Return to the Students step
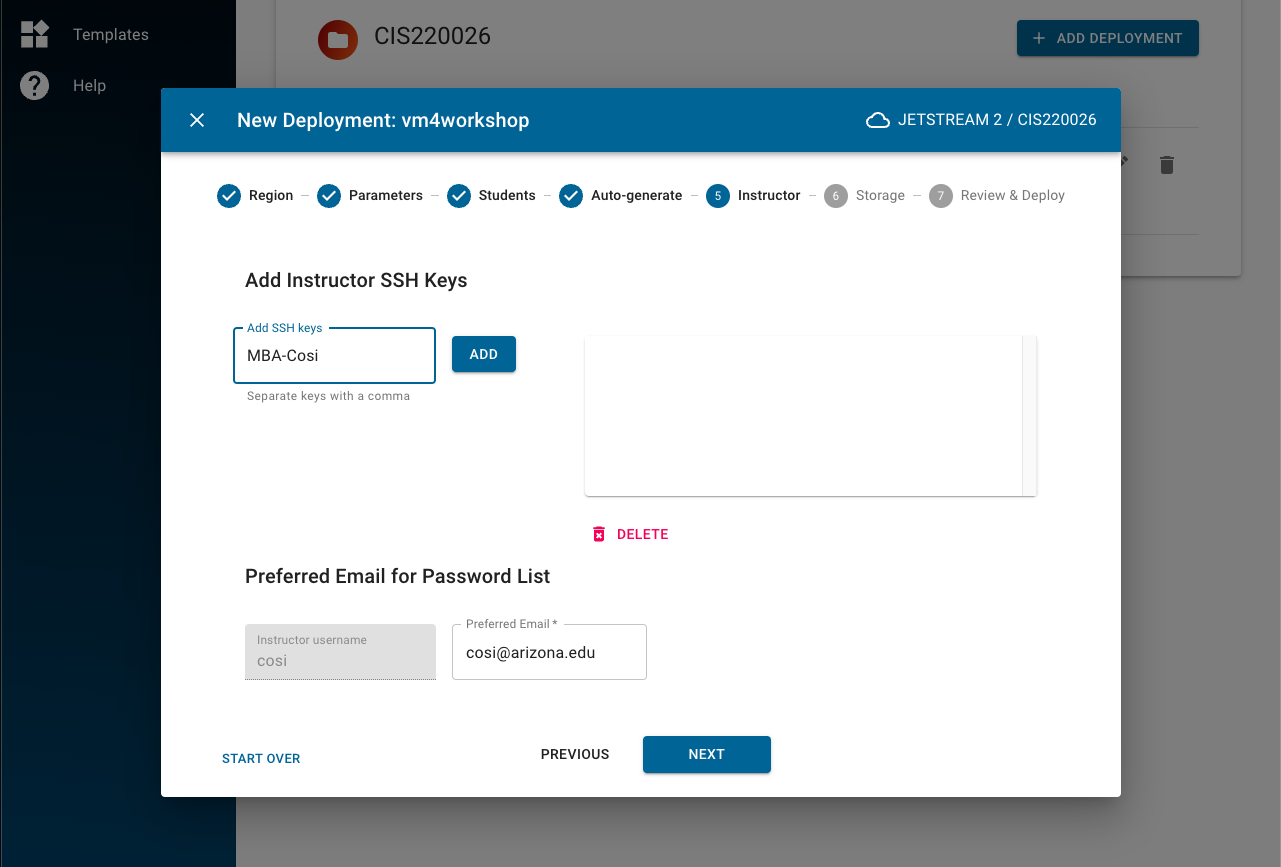The height and width of the screenshot is (867, 1281). (x=459, y=196)
